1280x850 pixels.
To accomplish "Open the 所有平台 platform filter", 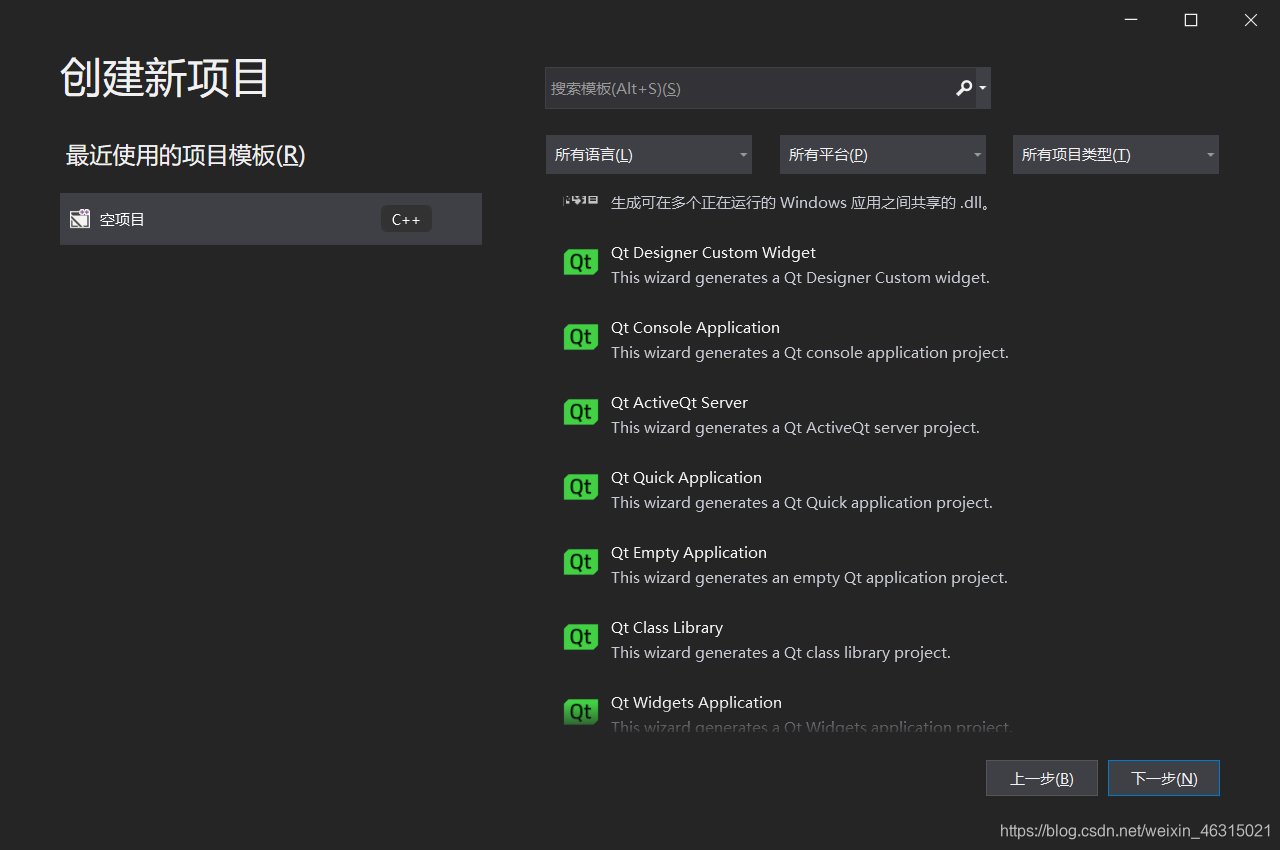I will point(883,155).
